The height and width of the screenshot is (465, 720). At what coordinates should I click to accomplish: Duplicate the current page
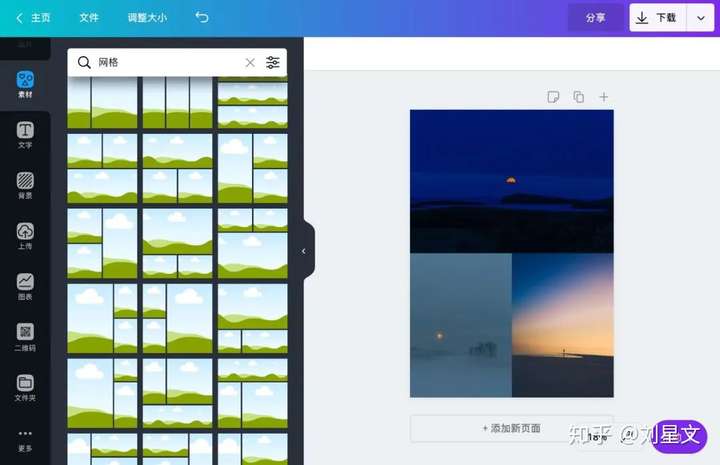pos(579,97)
